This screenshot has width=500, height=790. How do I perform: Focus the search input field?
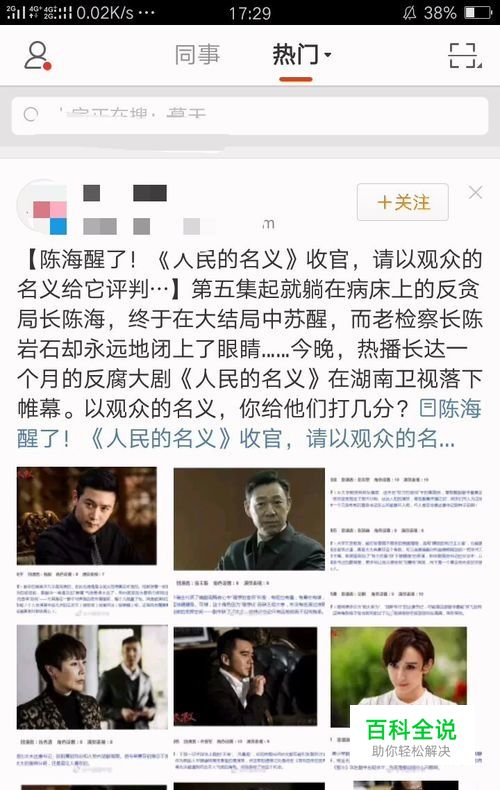250,115
